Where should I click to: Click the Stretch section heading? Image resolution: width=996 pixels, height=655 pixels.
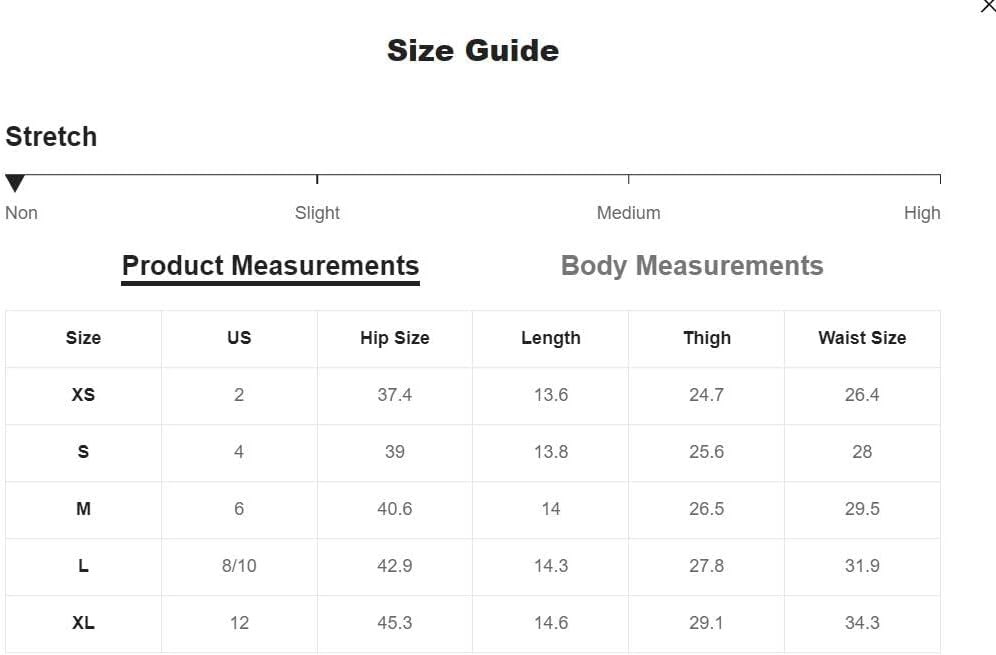click(51, 137)
